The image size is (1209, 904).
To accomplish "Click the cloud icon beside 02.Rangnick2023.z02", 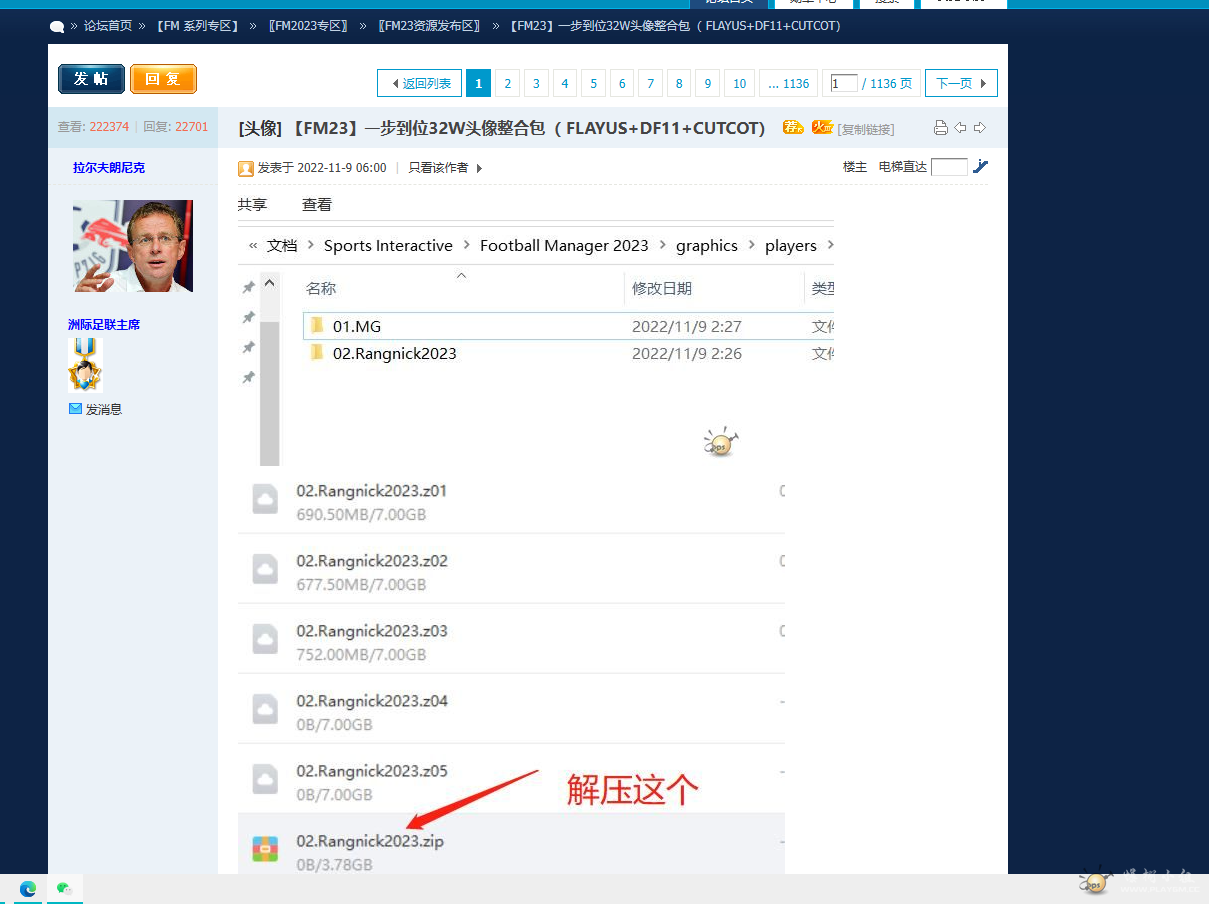I will [265, 569].
